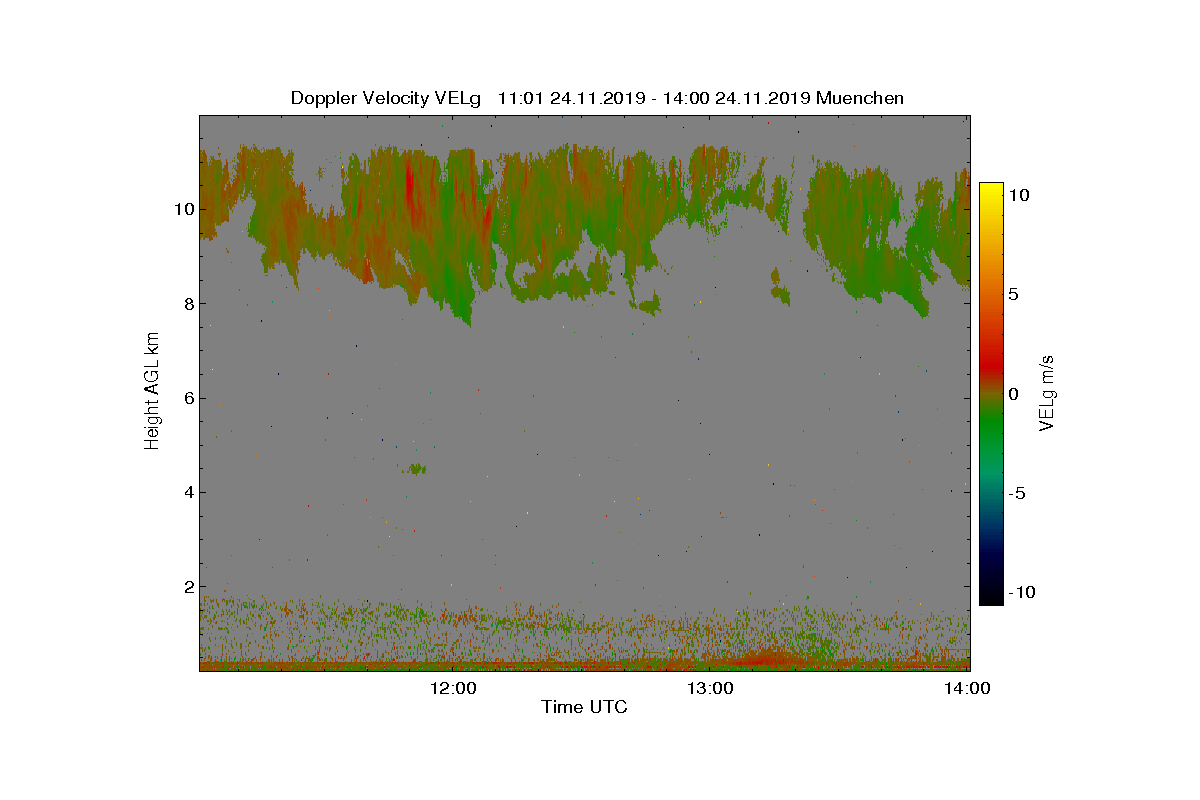Click the 'Time UTC' axis title
The width and height of the screenshot is (1200, 800).
[584, 708]
